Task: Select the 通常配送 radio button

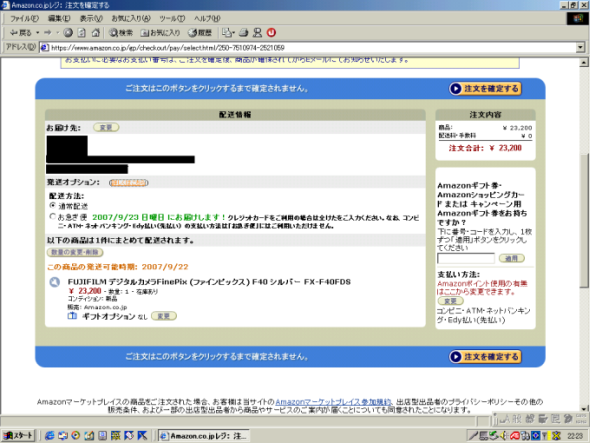Action: pos(53,206)
